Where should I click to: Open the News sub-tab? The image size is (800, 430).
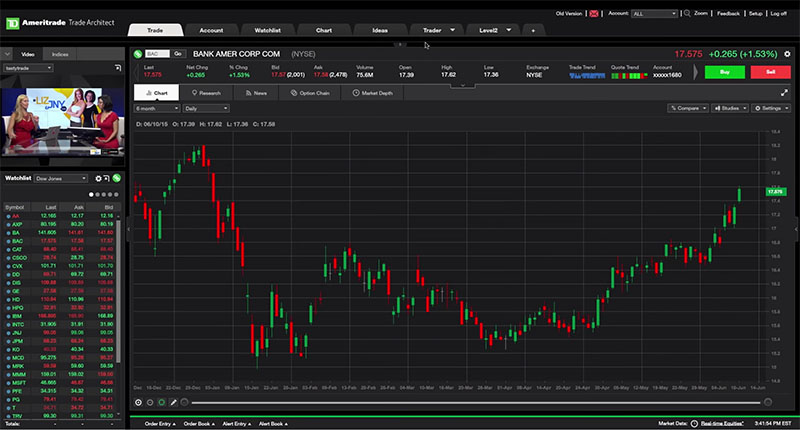point(256,93)
